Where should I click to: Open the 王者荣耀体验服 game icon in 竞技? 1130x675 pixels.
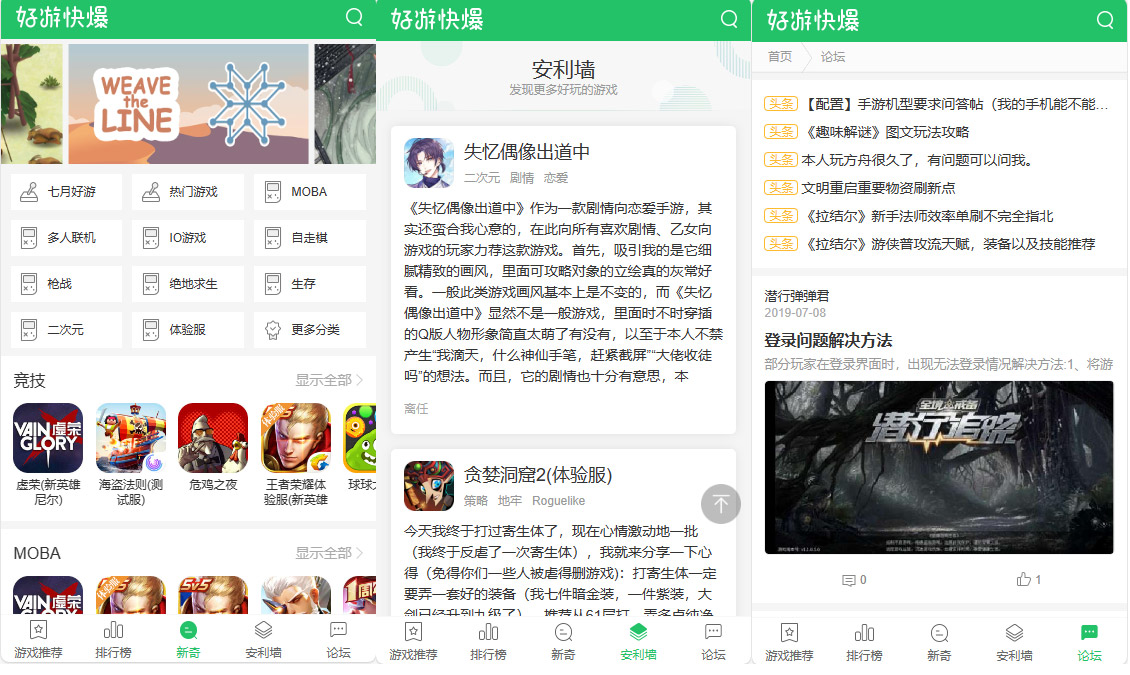click(295, 438)
